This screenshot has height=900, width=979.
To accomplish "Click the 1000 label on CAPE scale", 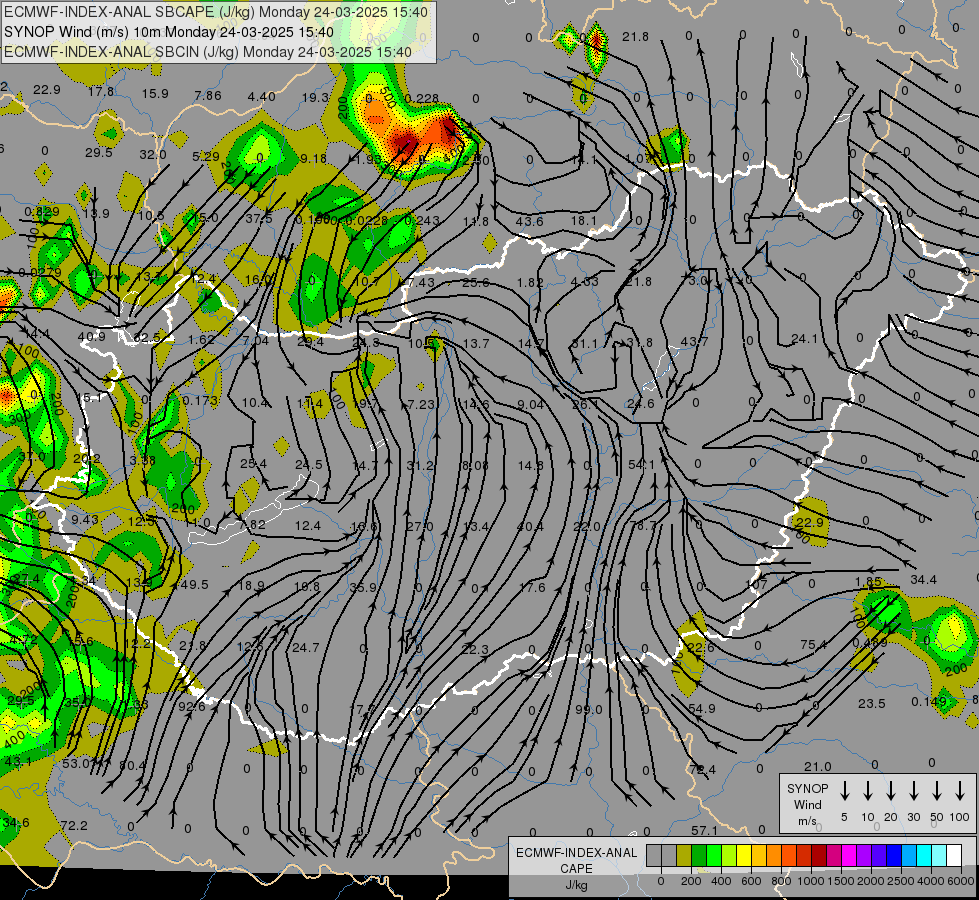I will [810, 881].
